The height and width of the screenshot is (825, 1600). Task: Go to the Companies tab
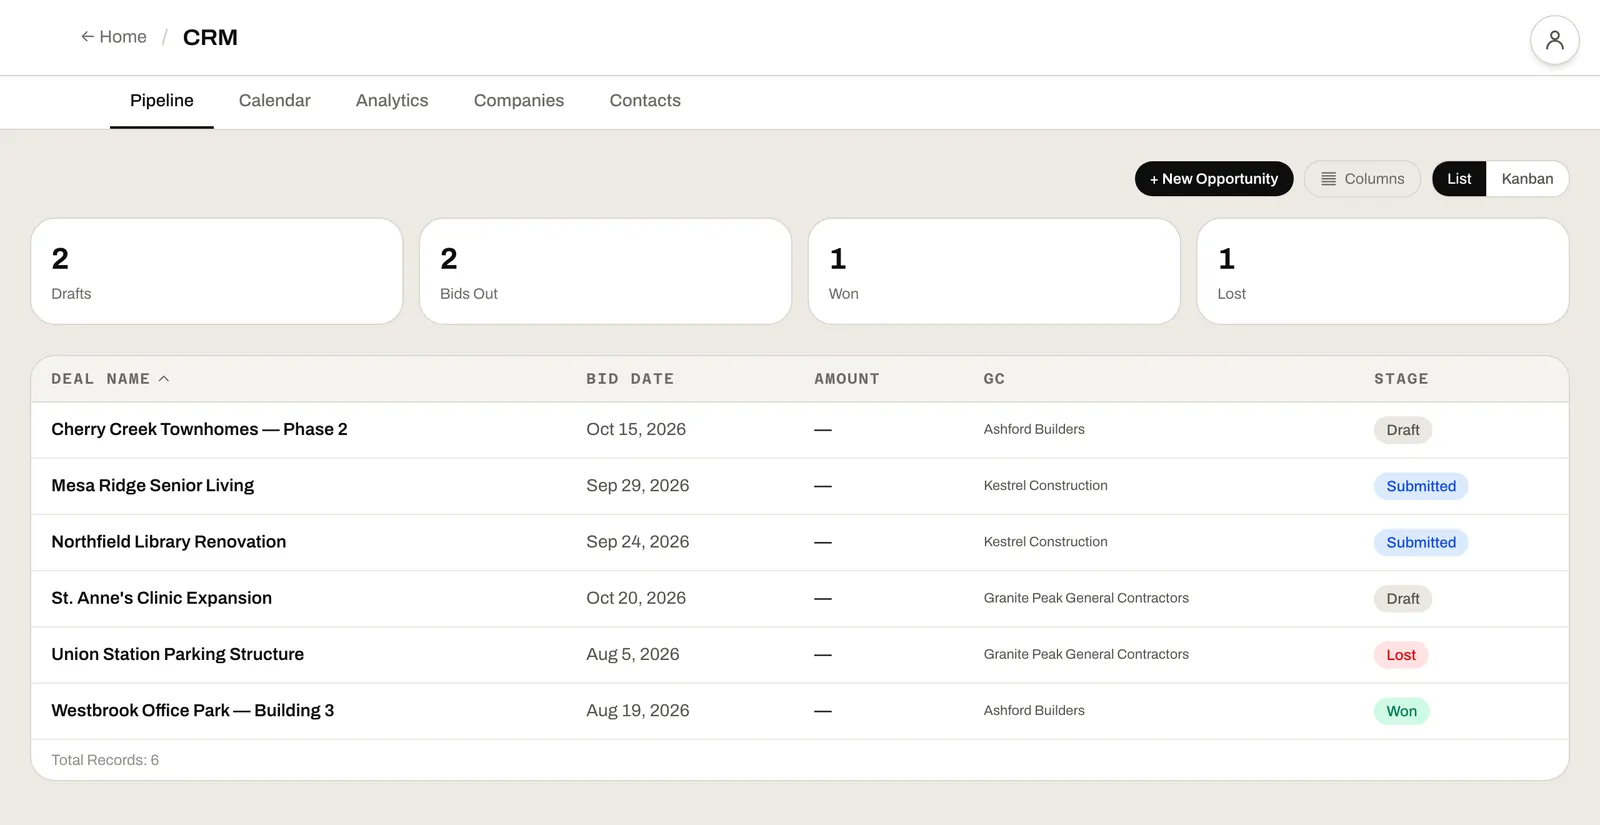tap(519, 101)
